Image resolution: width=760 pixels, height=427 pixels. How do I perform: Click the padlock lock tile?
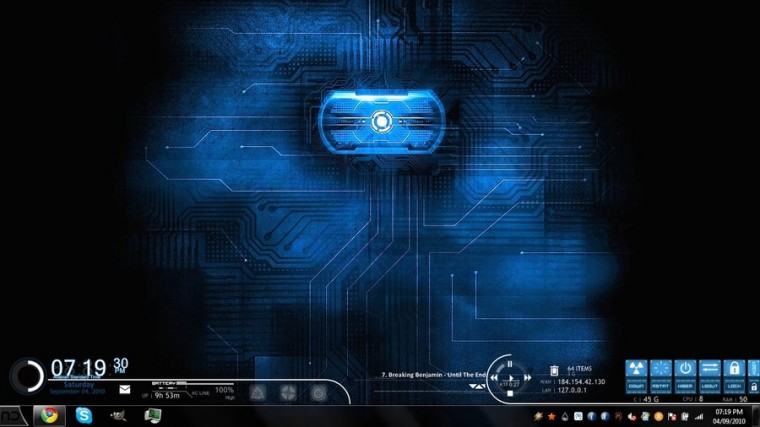tap(734, 377)
